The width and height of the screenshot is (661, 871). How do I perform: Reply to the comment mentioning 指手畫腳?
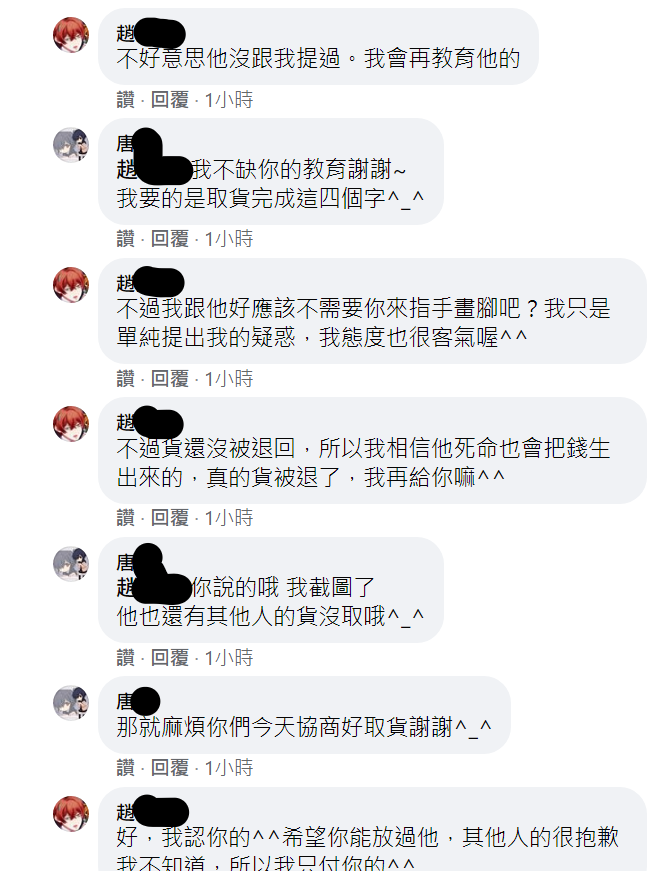coord(170,379)
